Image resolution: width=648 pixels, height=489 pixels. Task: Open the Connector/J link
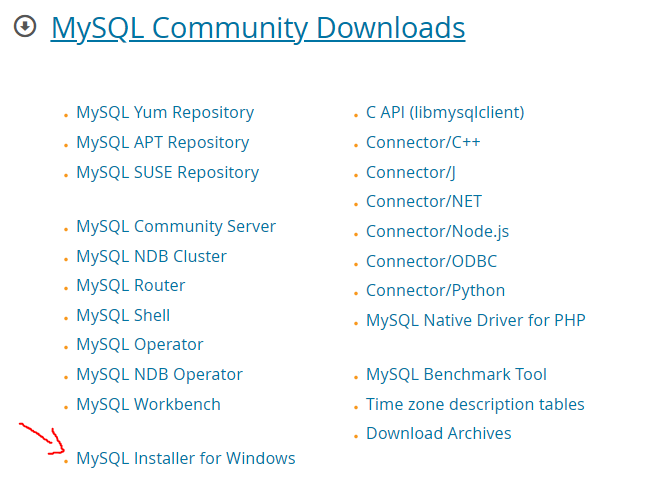(410, 172)
